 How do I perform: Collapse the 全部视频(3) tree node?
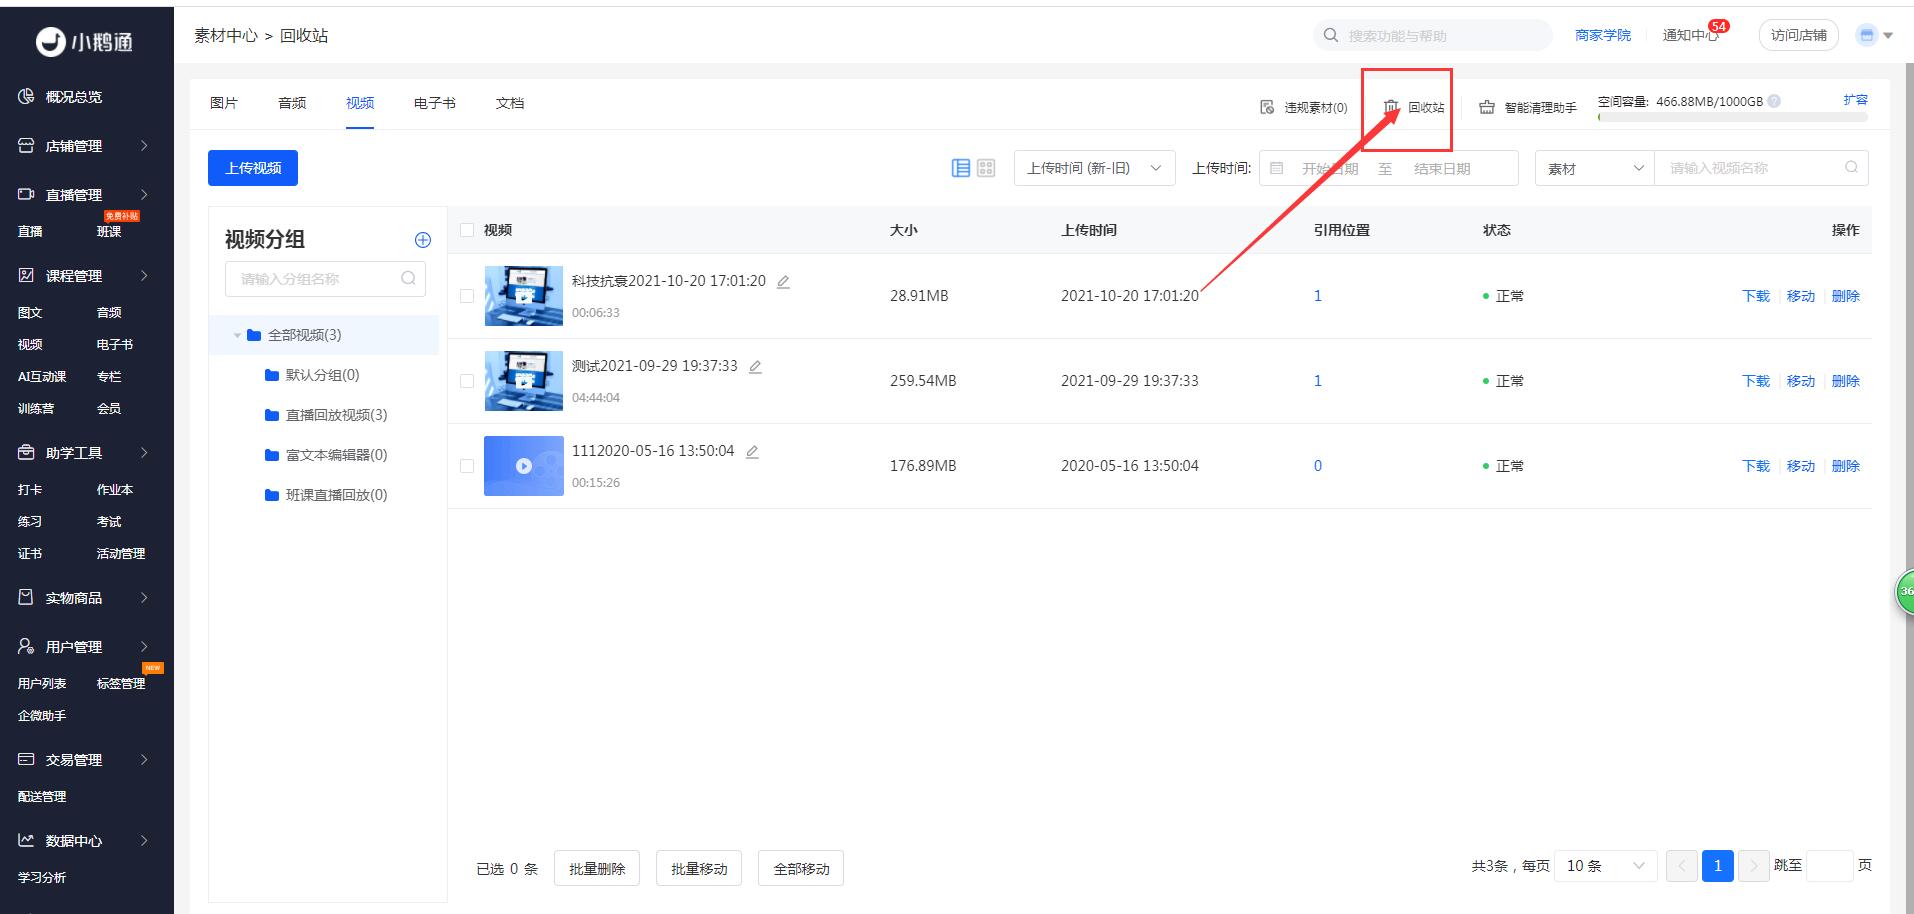click(237, 336)
